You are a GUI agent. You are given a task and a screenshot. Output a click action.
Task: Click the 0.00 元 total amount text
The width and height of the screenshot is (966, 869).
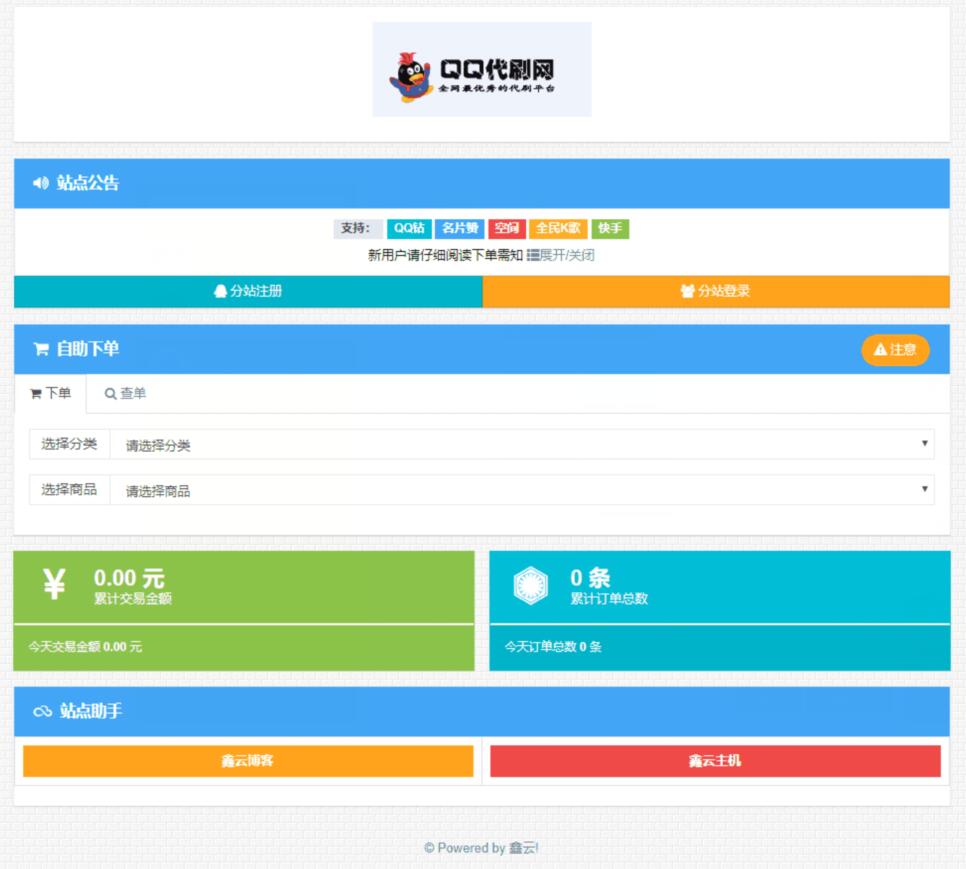click(129, 578)
